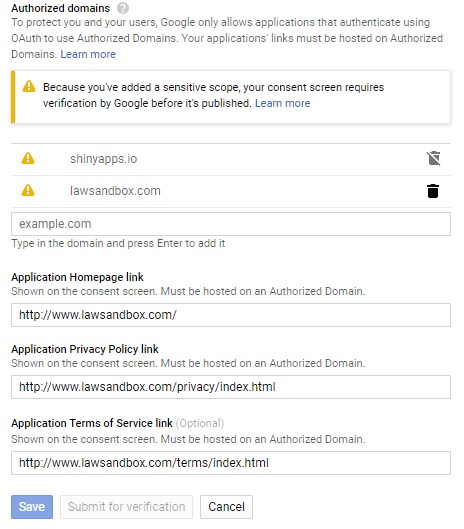This screenshot has width=464, height=529.
Task: Click the warning triangle in sensitive scope banner
Action: pos(29,86)
